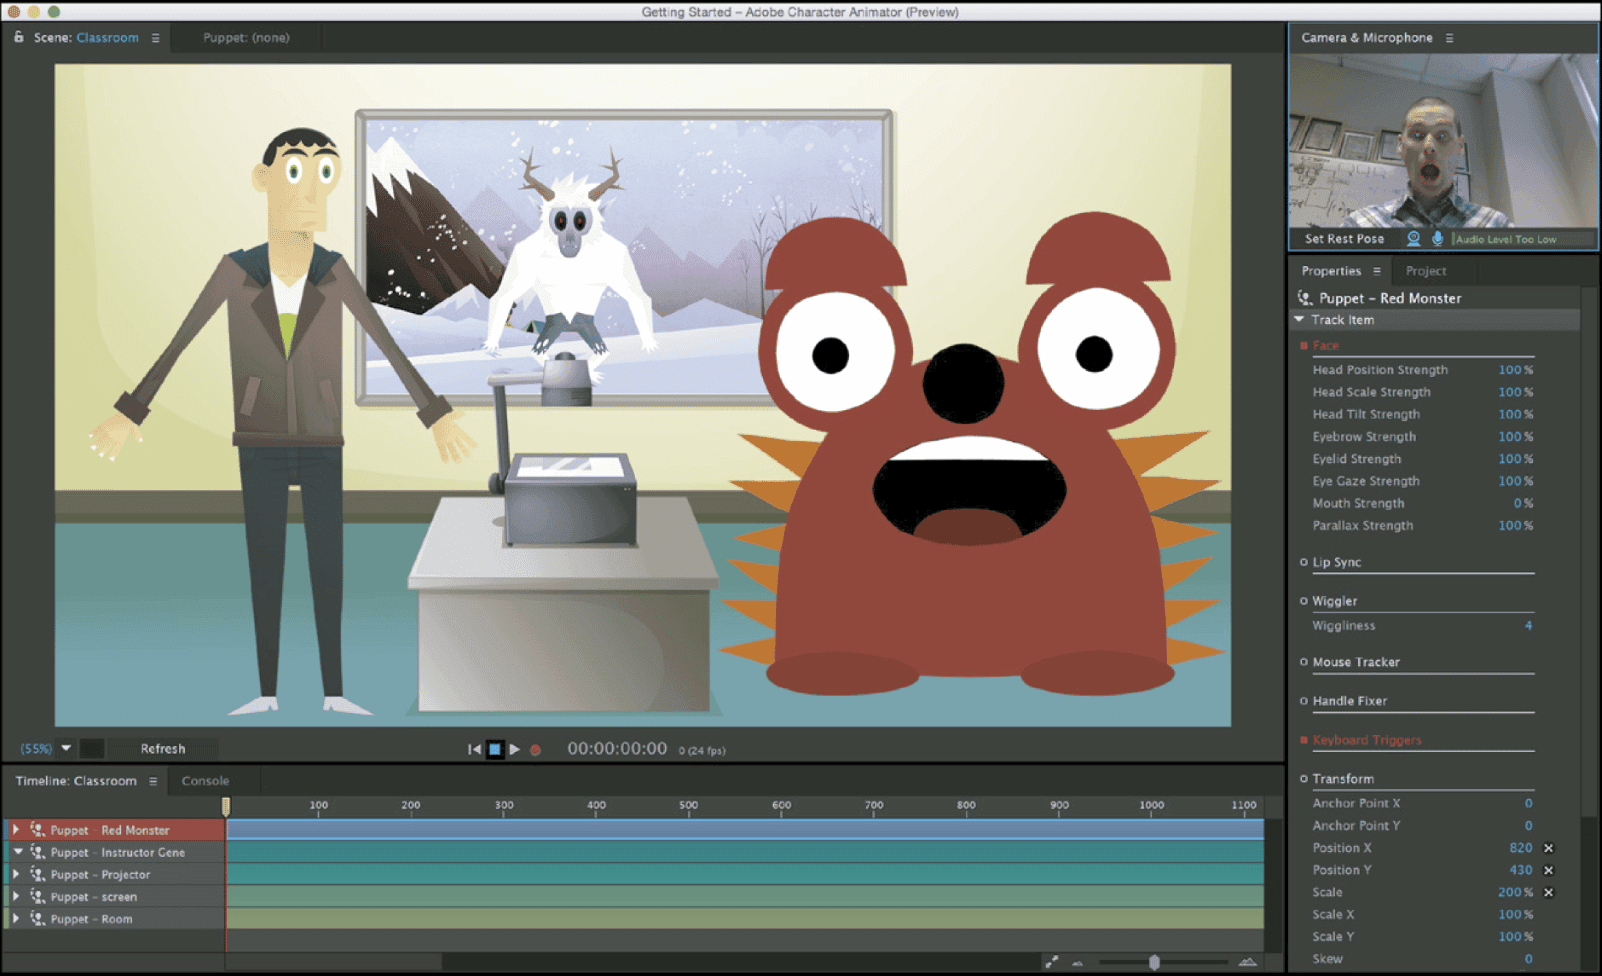Toggle the webcam camera input icon
1602x976 pixels.
[x=1413, y=239]
